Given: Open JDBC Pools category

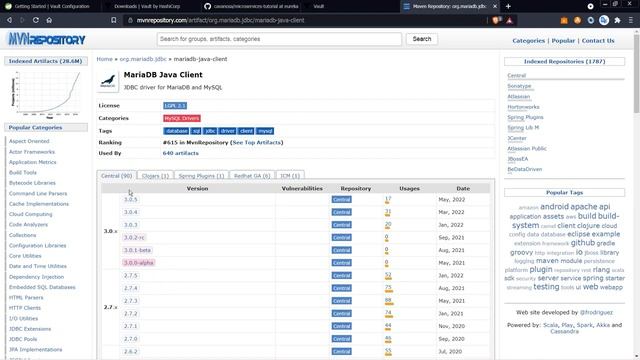Looking at the screenshot, I should pyautogui.click(x=23, y=339).
